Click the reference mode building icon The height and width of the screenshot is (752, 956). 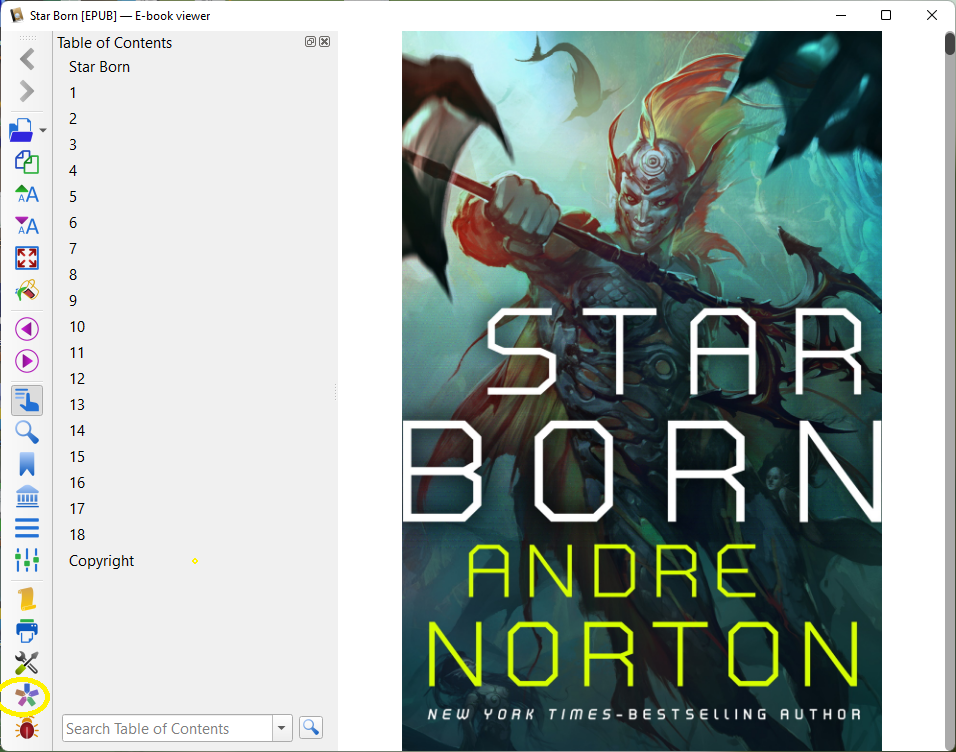pos(27,496)
